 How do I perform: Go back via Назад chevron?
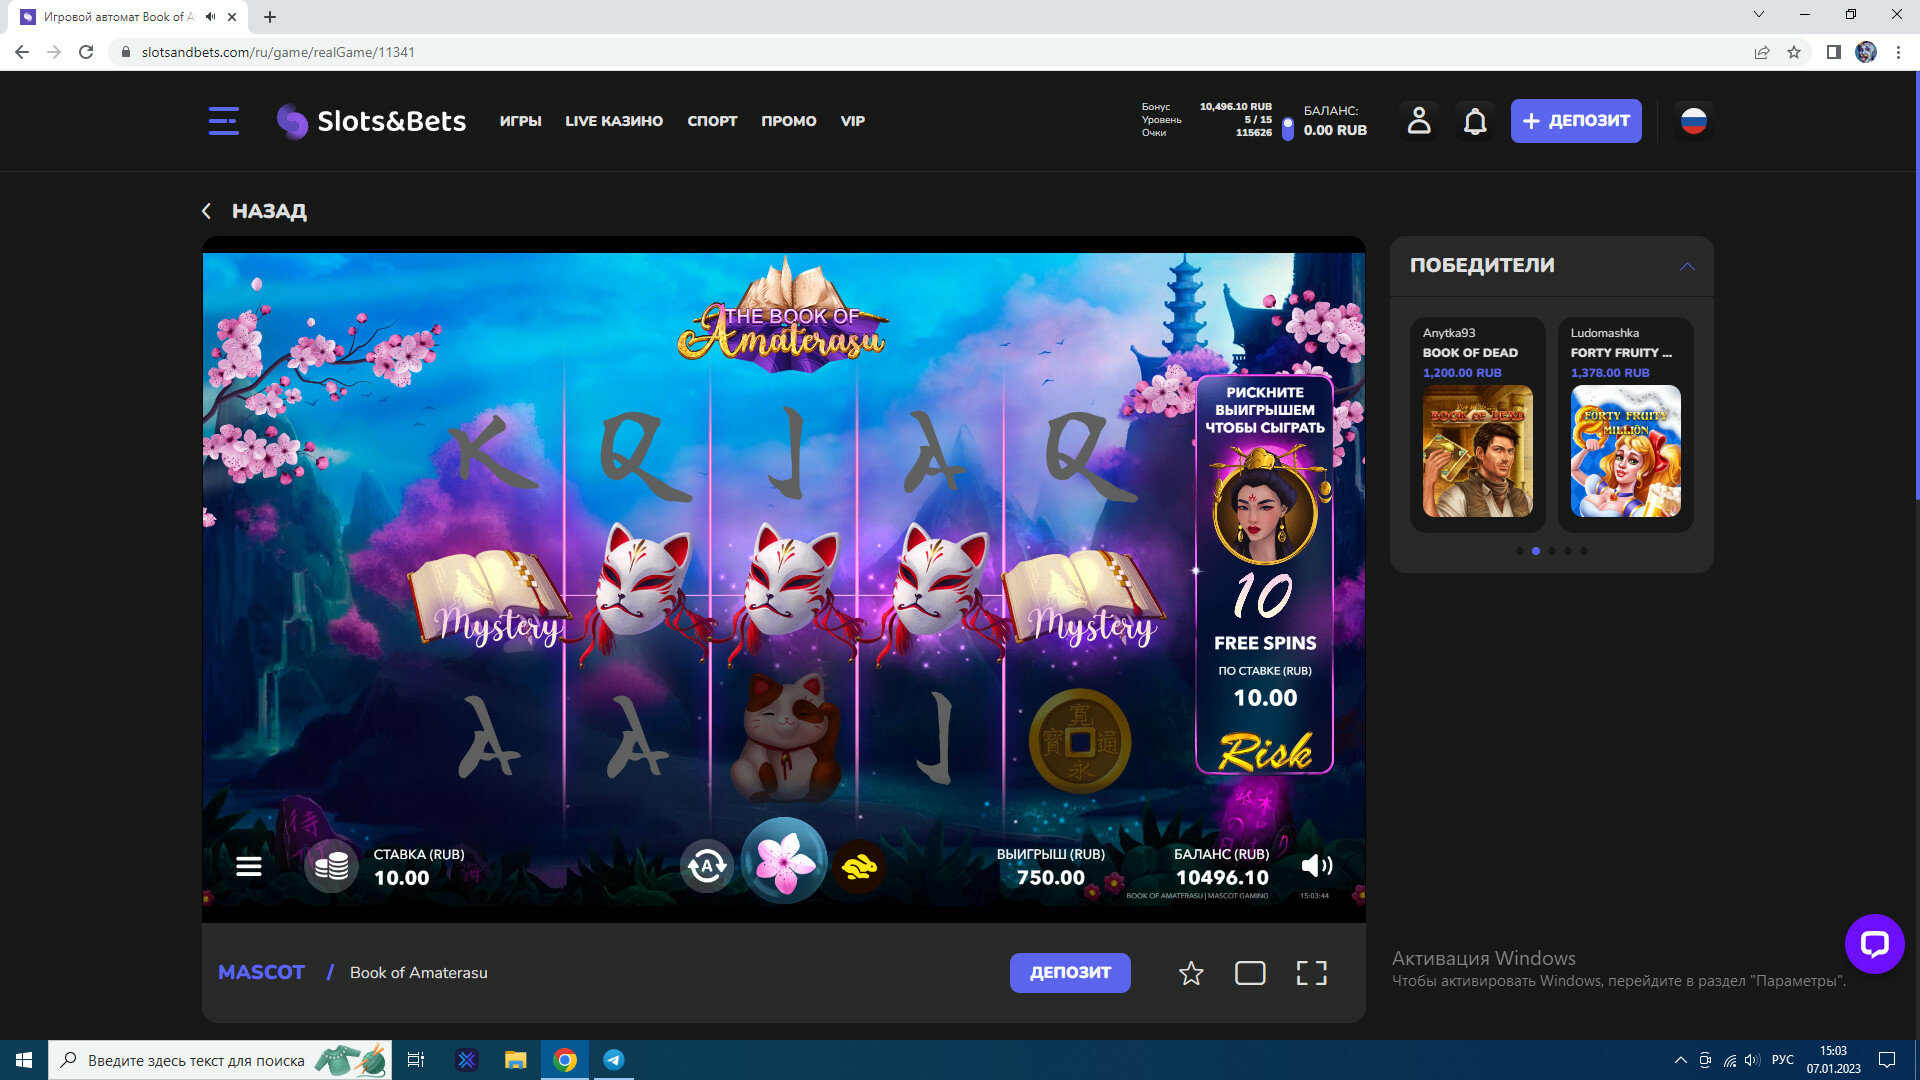(x=207, y=211)
